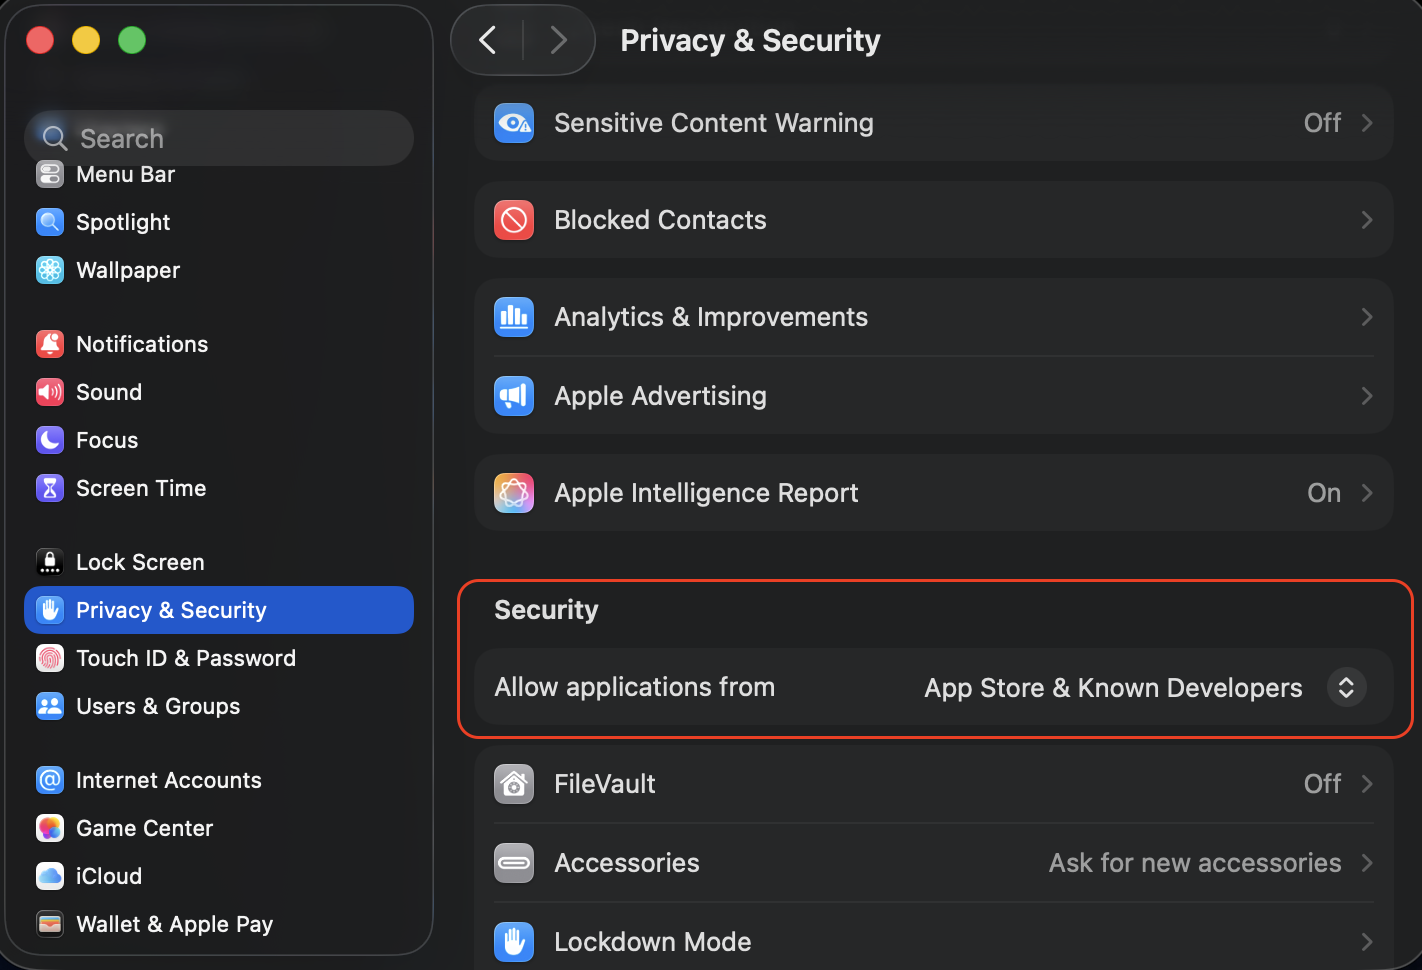1422x970 pixels.
Task: Select Touch ID & Password in sidebar
Action: tap(219, 658)
